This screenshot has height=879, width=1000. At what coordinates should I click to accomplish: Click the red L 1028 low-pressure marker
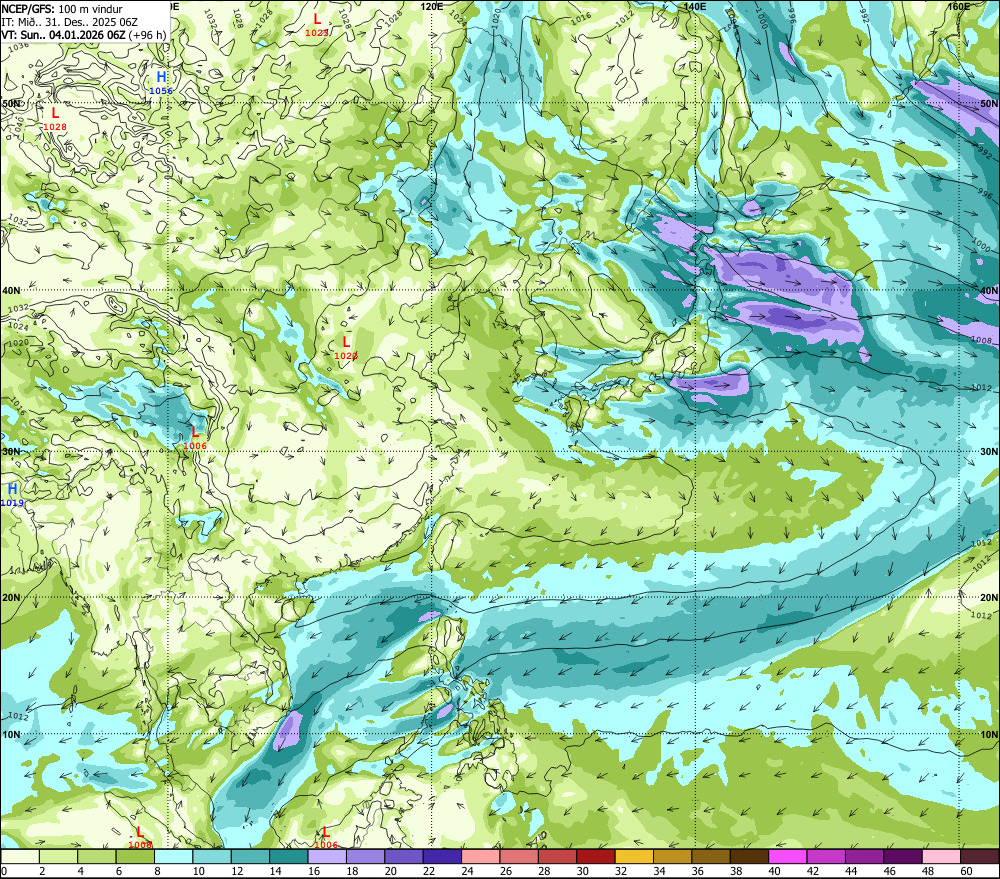pyautogui.click(x=55, y=119)
